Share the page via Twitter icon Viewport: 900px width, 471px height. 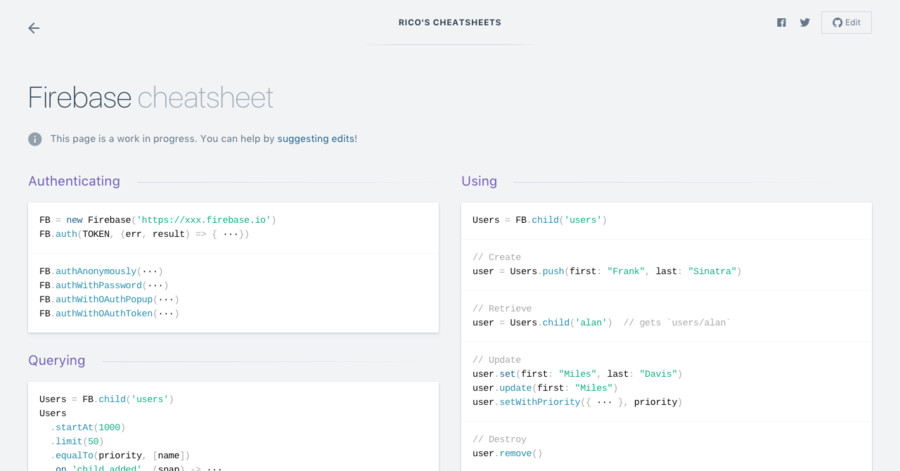[804, 23]
